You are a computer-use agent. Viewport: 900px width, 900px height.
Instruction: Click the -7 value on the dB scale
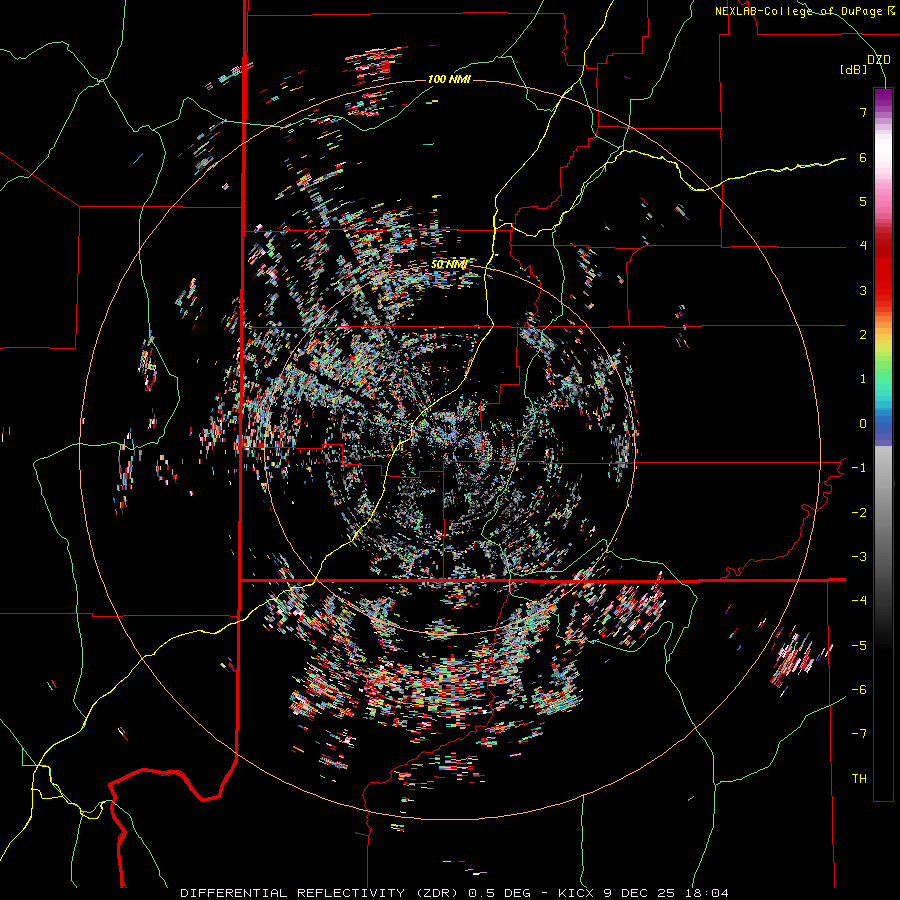[859, 734]
